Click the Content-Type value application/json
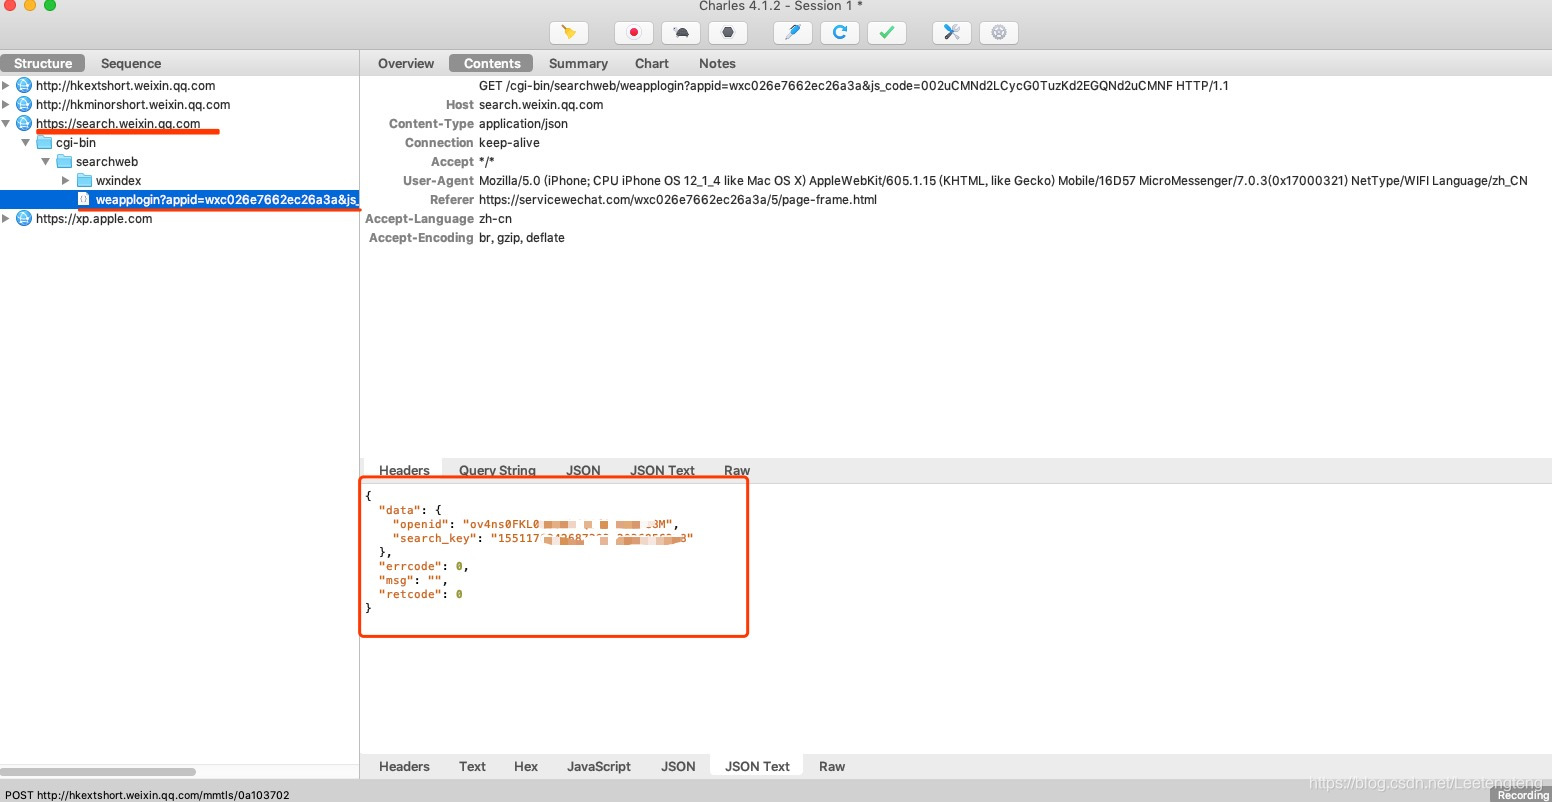 523,123
